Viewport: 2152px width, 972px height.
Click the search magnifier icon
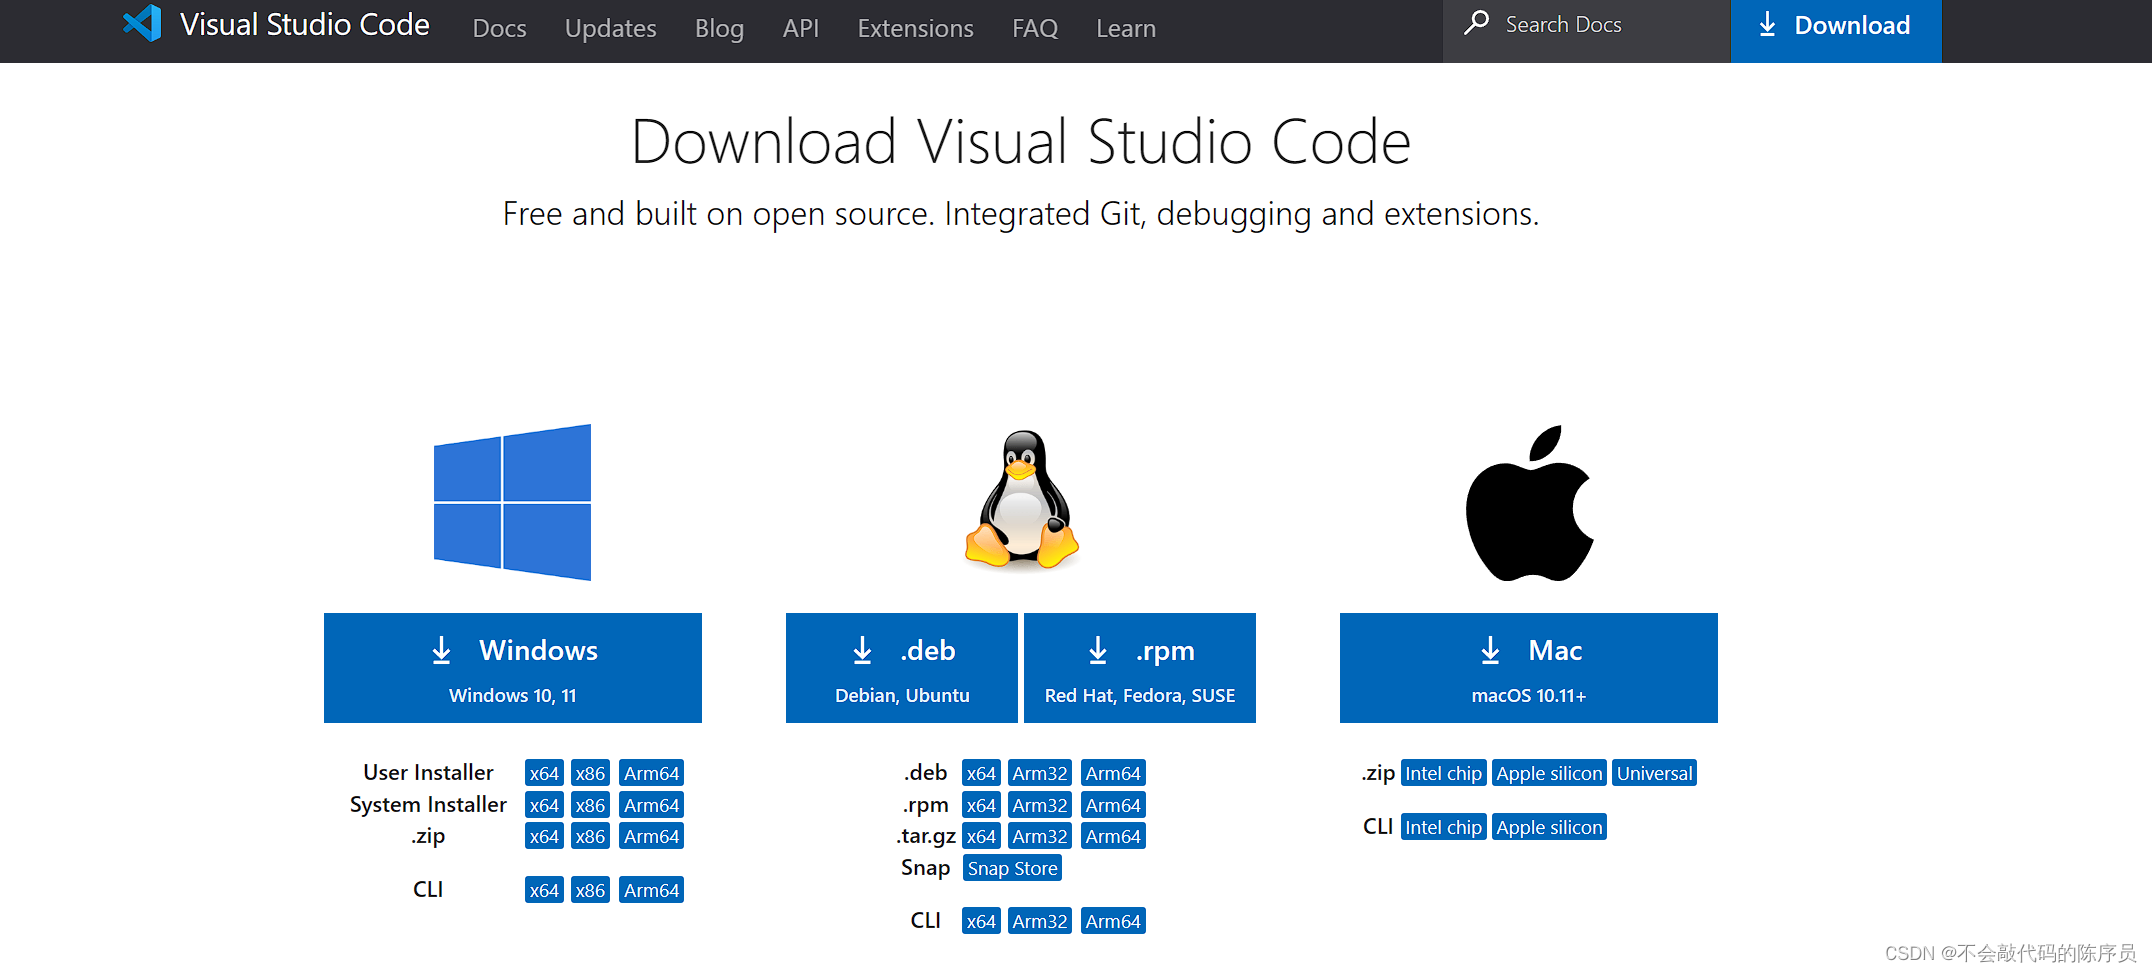1477,23
